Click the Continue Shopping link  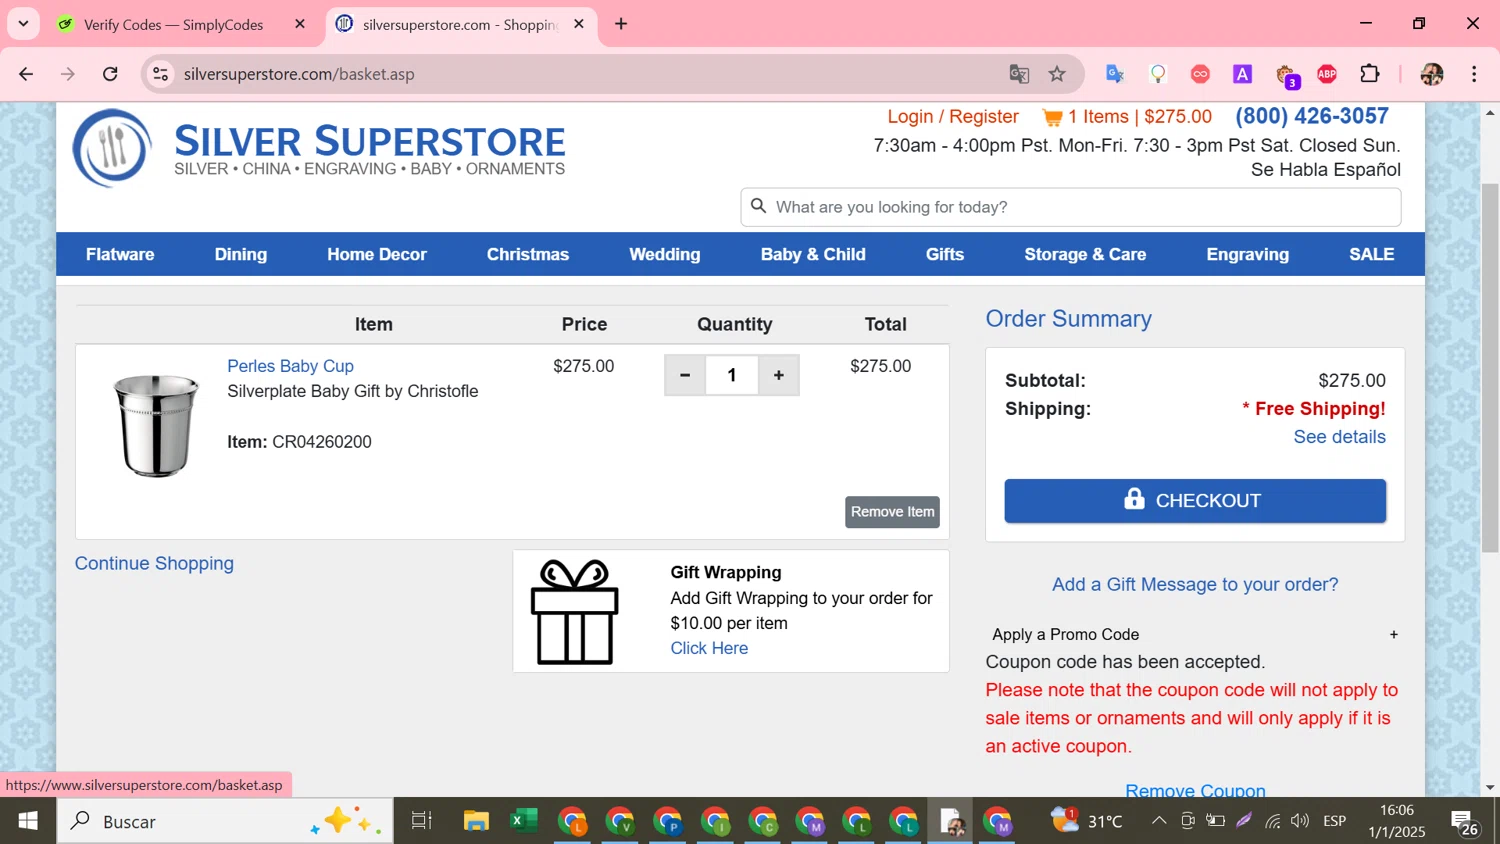(154, 563)
